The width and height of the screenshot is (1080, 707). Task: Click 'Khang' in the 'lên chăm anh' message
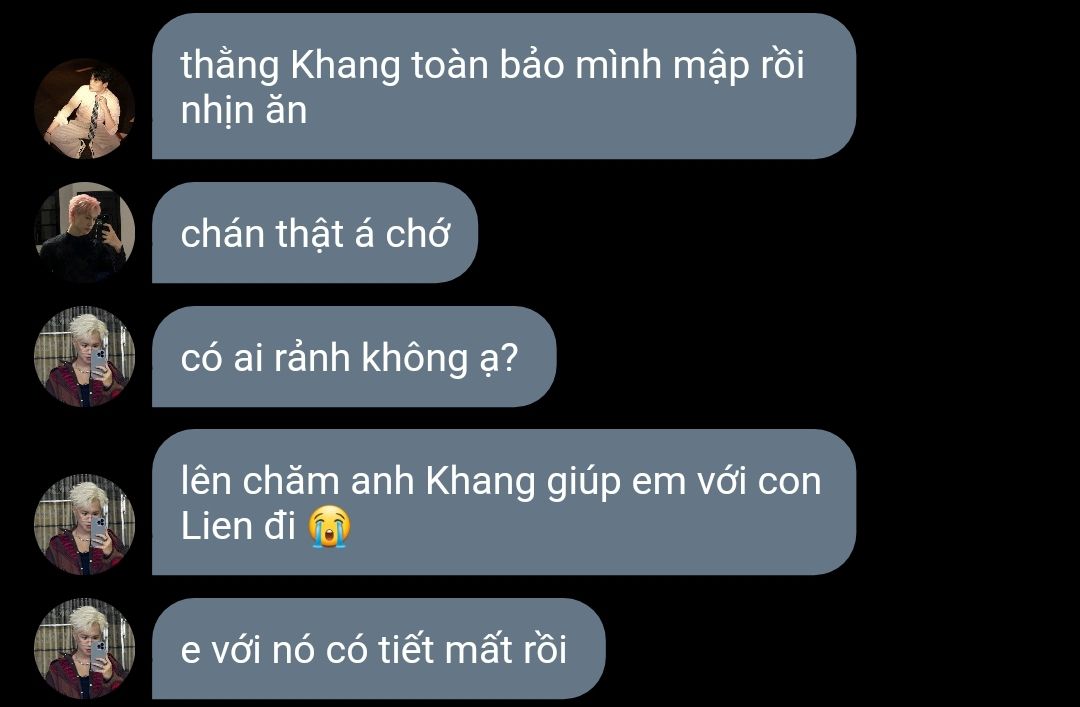[x=480, y=482]
